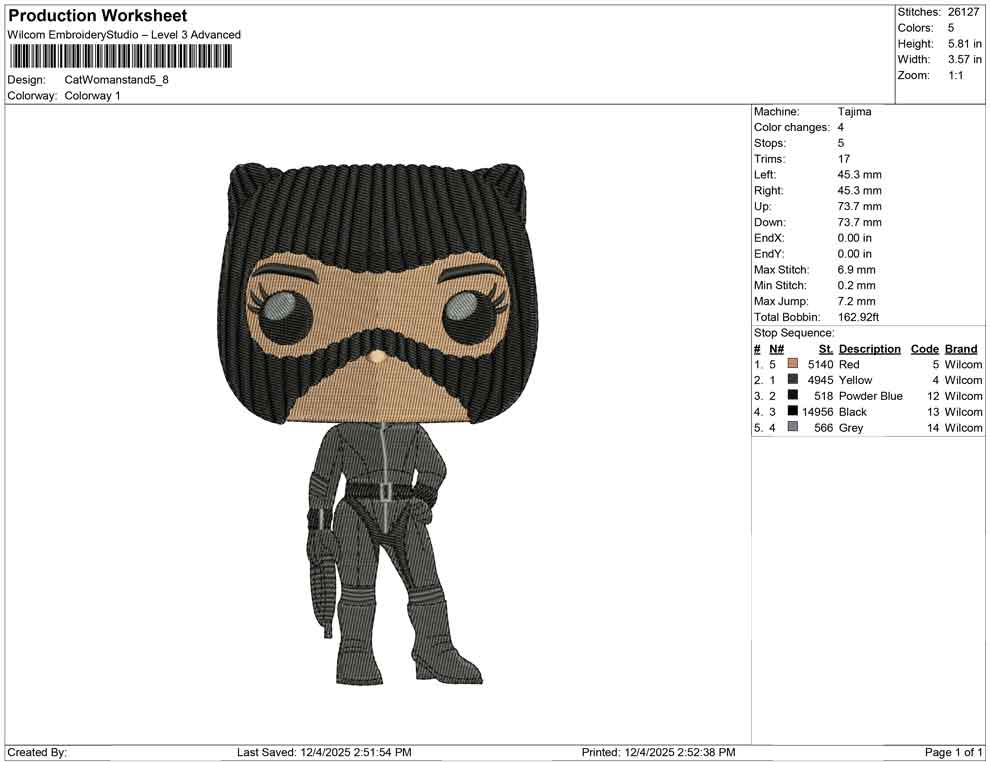The width and height of the screenshot is (990, 762).
Task: Click 'Wilcom EmbroideryStudio – Level 3 Advanced' text
Action: [x=124, y=35]
